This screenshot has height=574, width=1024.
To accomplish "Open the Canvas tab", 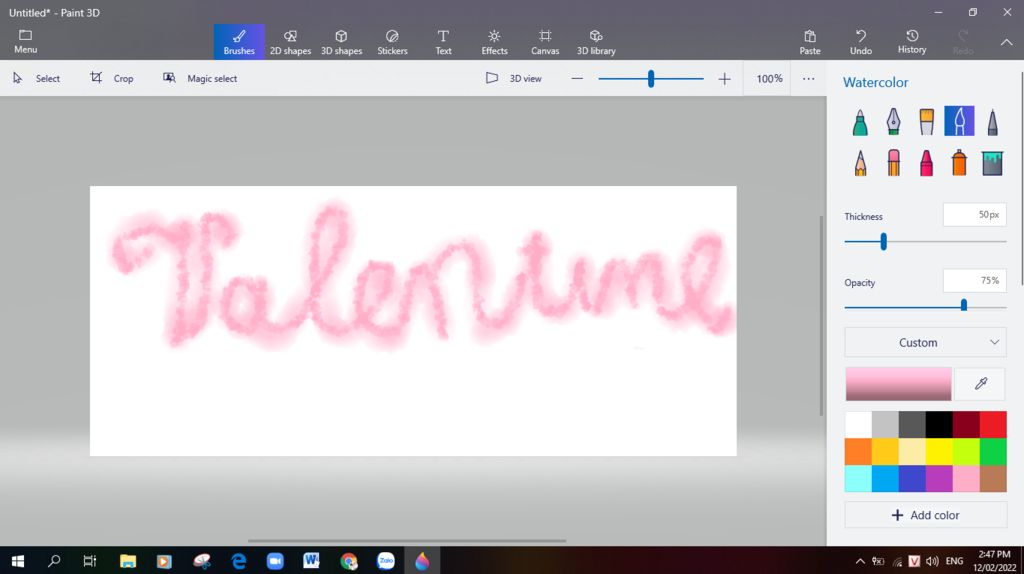I will click(x=545, y=42).
